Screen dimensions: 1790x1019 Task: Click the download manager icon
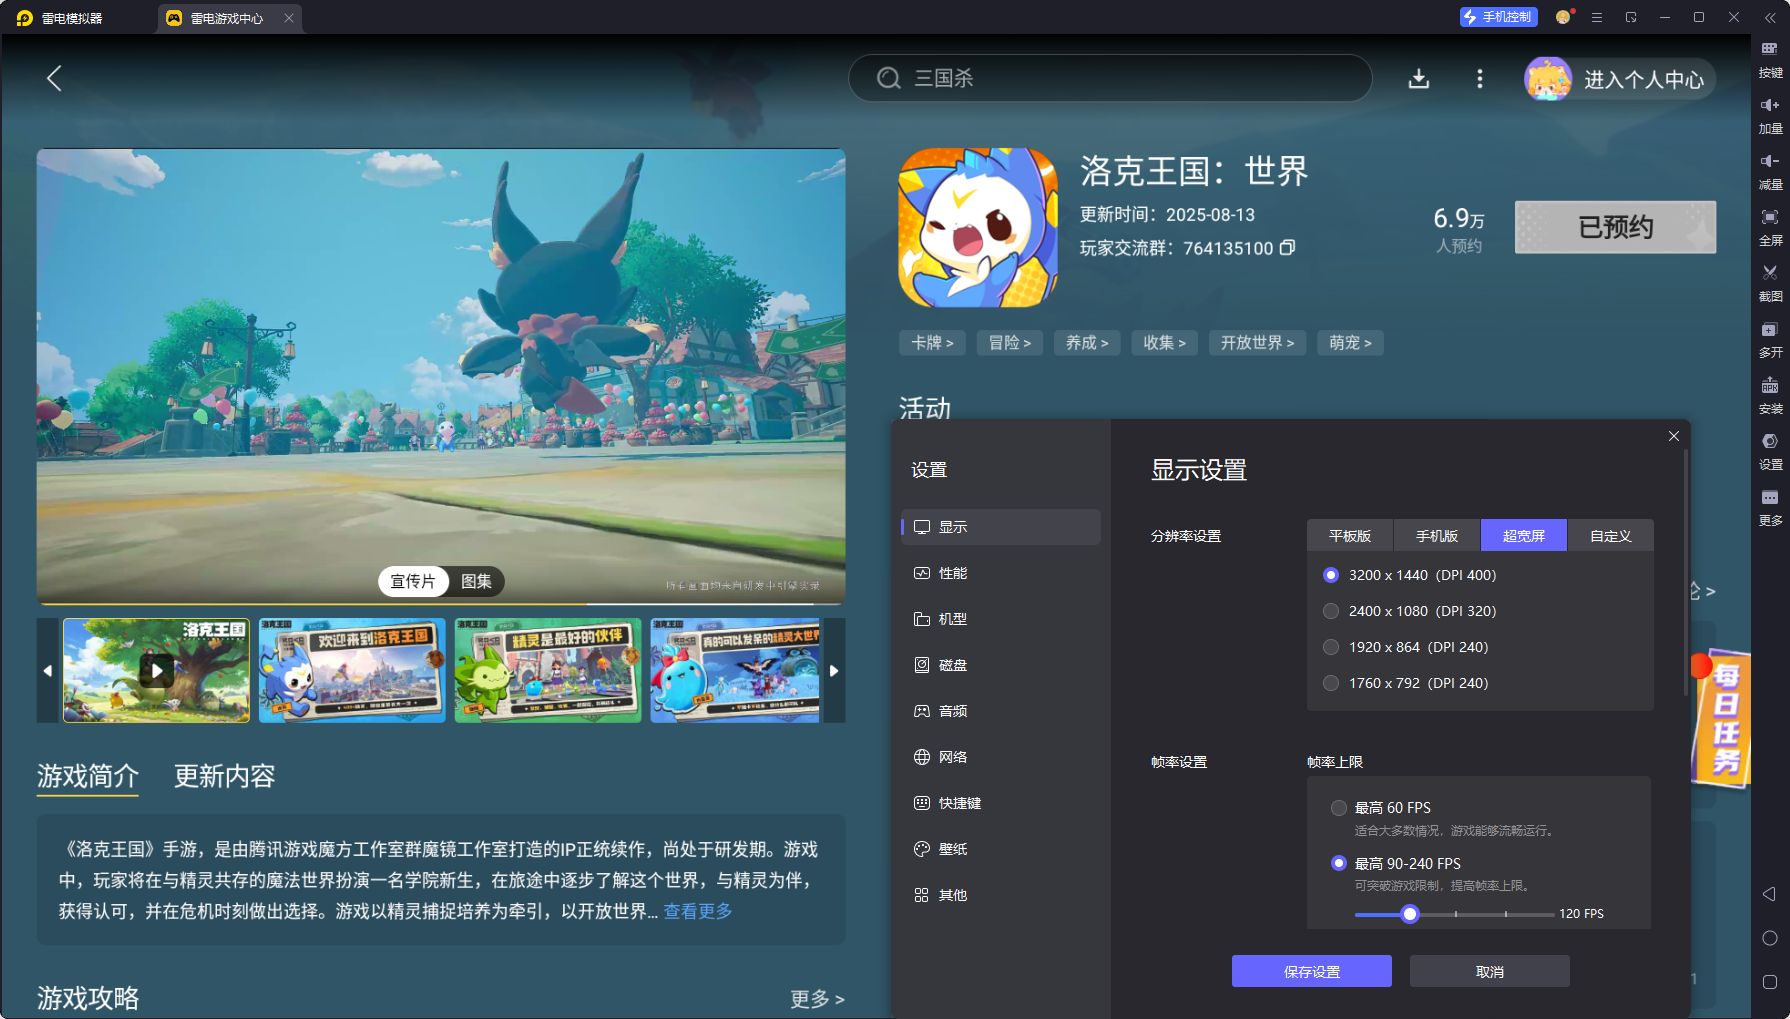[x=1418, y=79]
